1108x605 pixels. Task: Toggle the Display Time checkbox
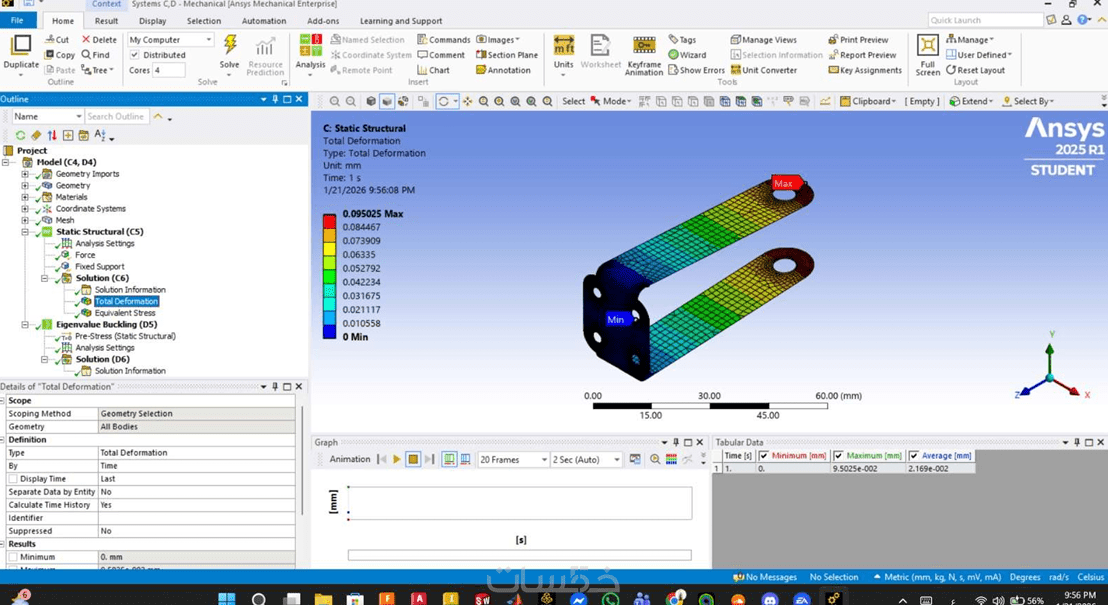click(13, 478)
